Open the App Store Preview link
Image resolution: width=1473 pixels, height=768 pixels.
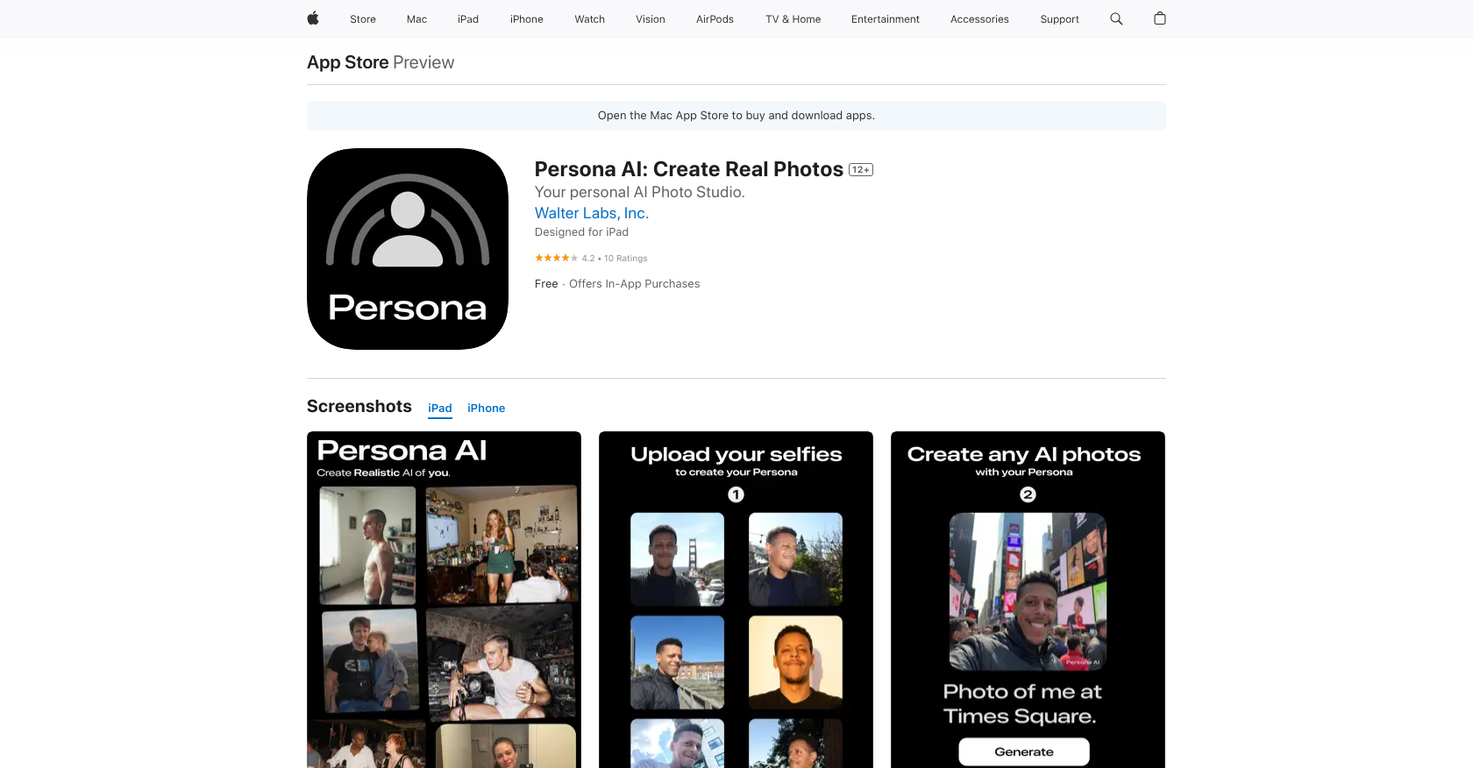click(x=348, y=62)
